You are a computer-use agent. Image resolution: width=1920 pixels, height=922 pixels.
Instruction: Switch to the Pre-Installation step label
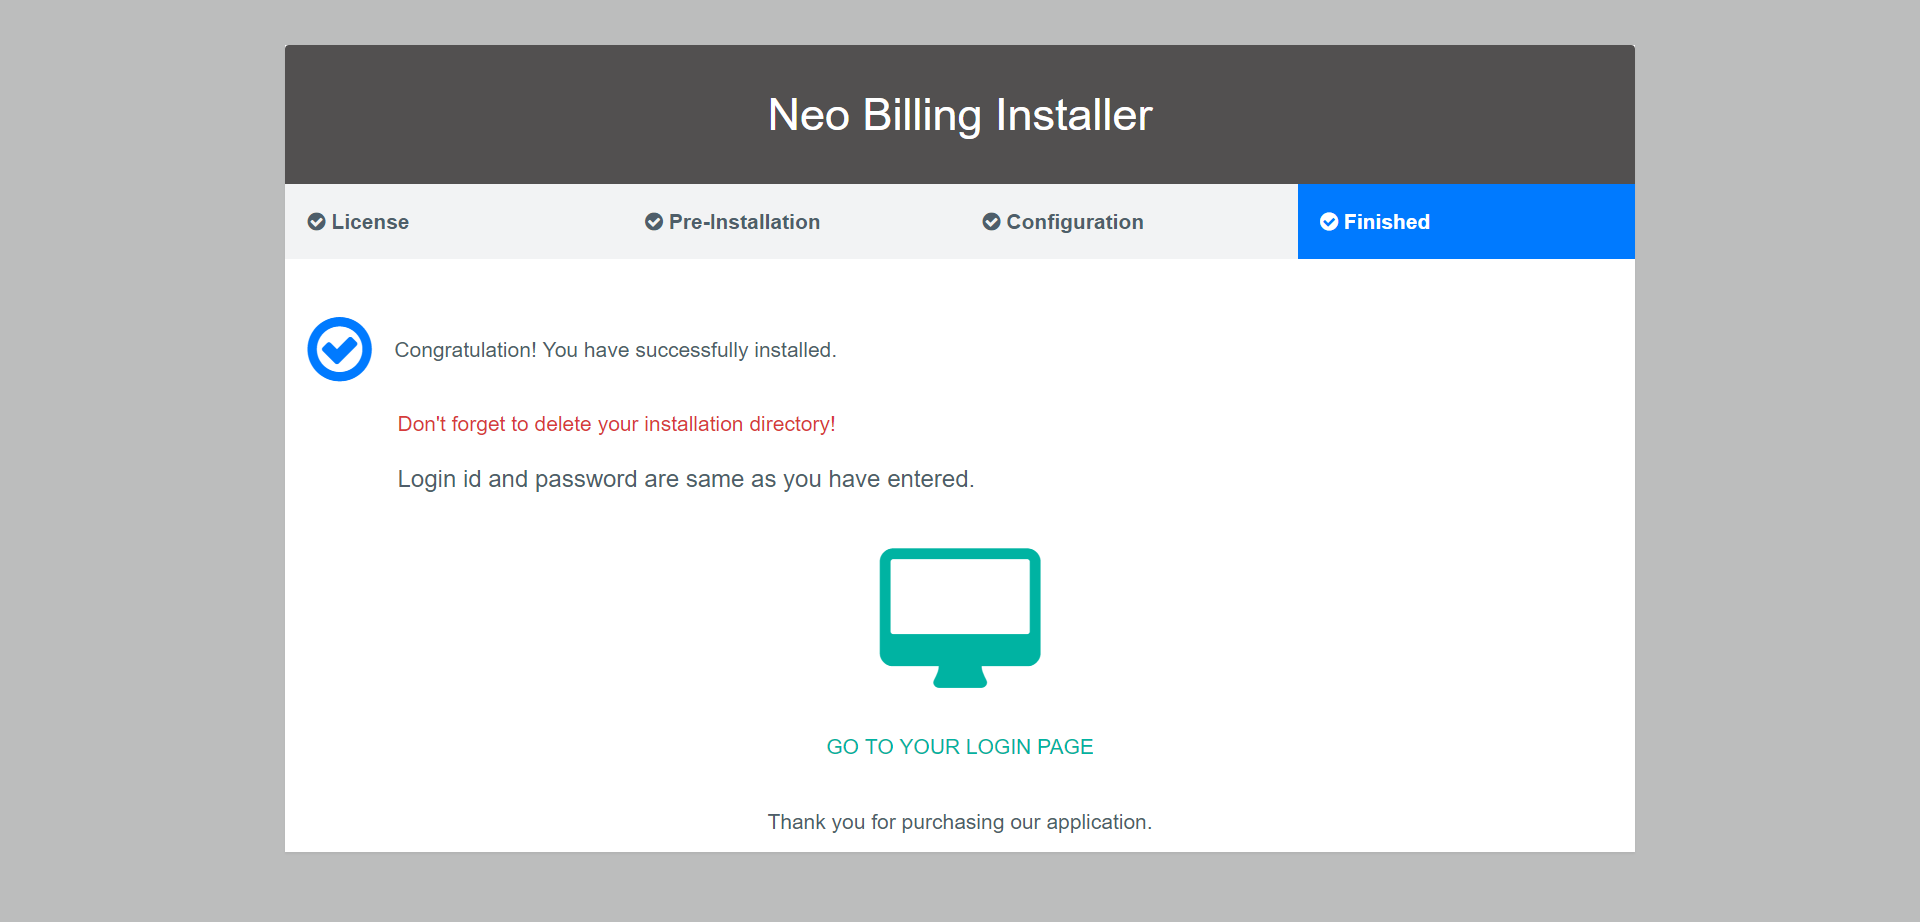coord(744,222)
